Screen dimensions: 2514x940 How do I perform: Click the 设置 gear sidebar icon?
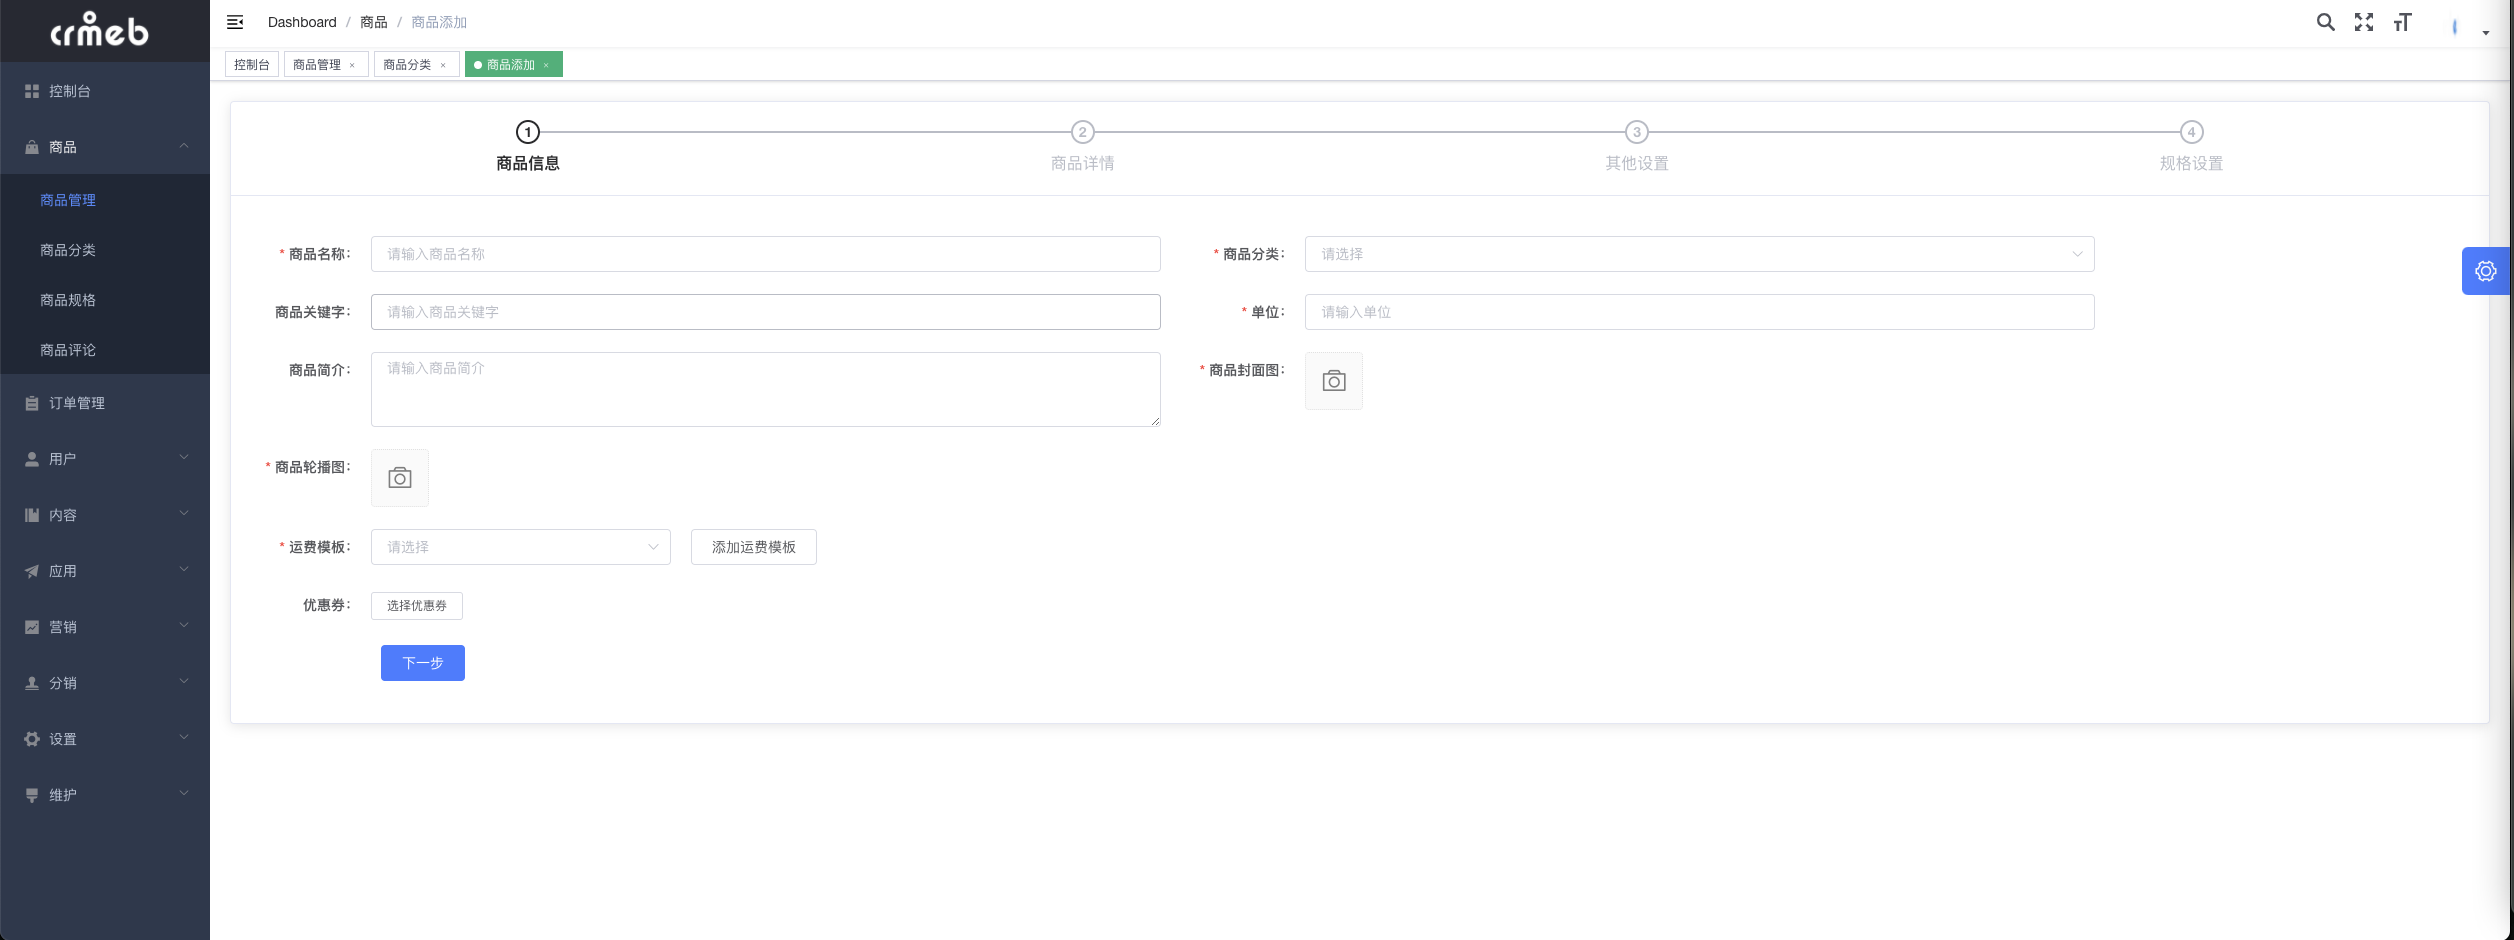point(32,739)
